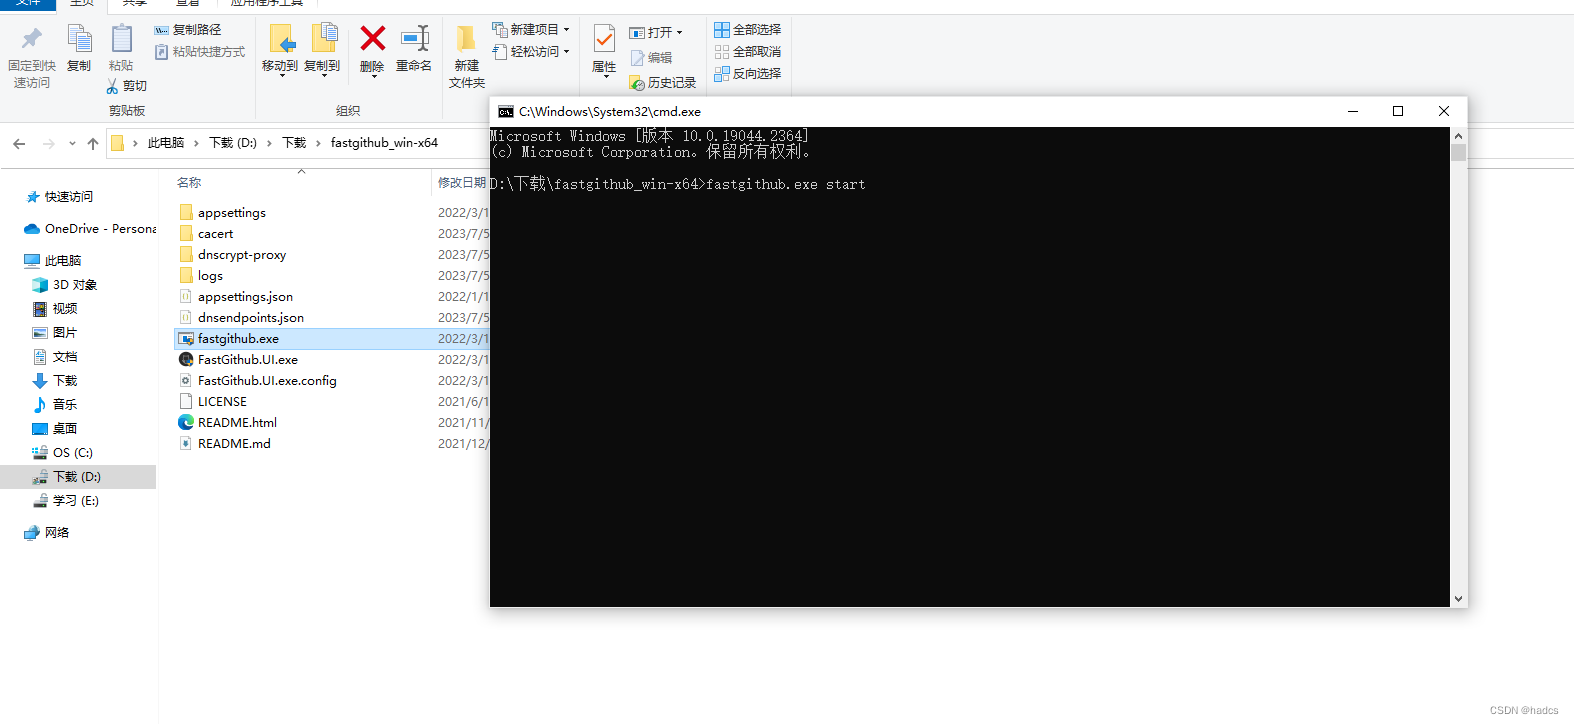Select the dnscrypt-proxy folder
Image resolution: width=1574 pixels, height=724 pixels.
(x=232, y=255)
